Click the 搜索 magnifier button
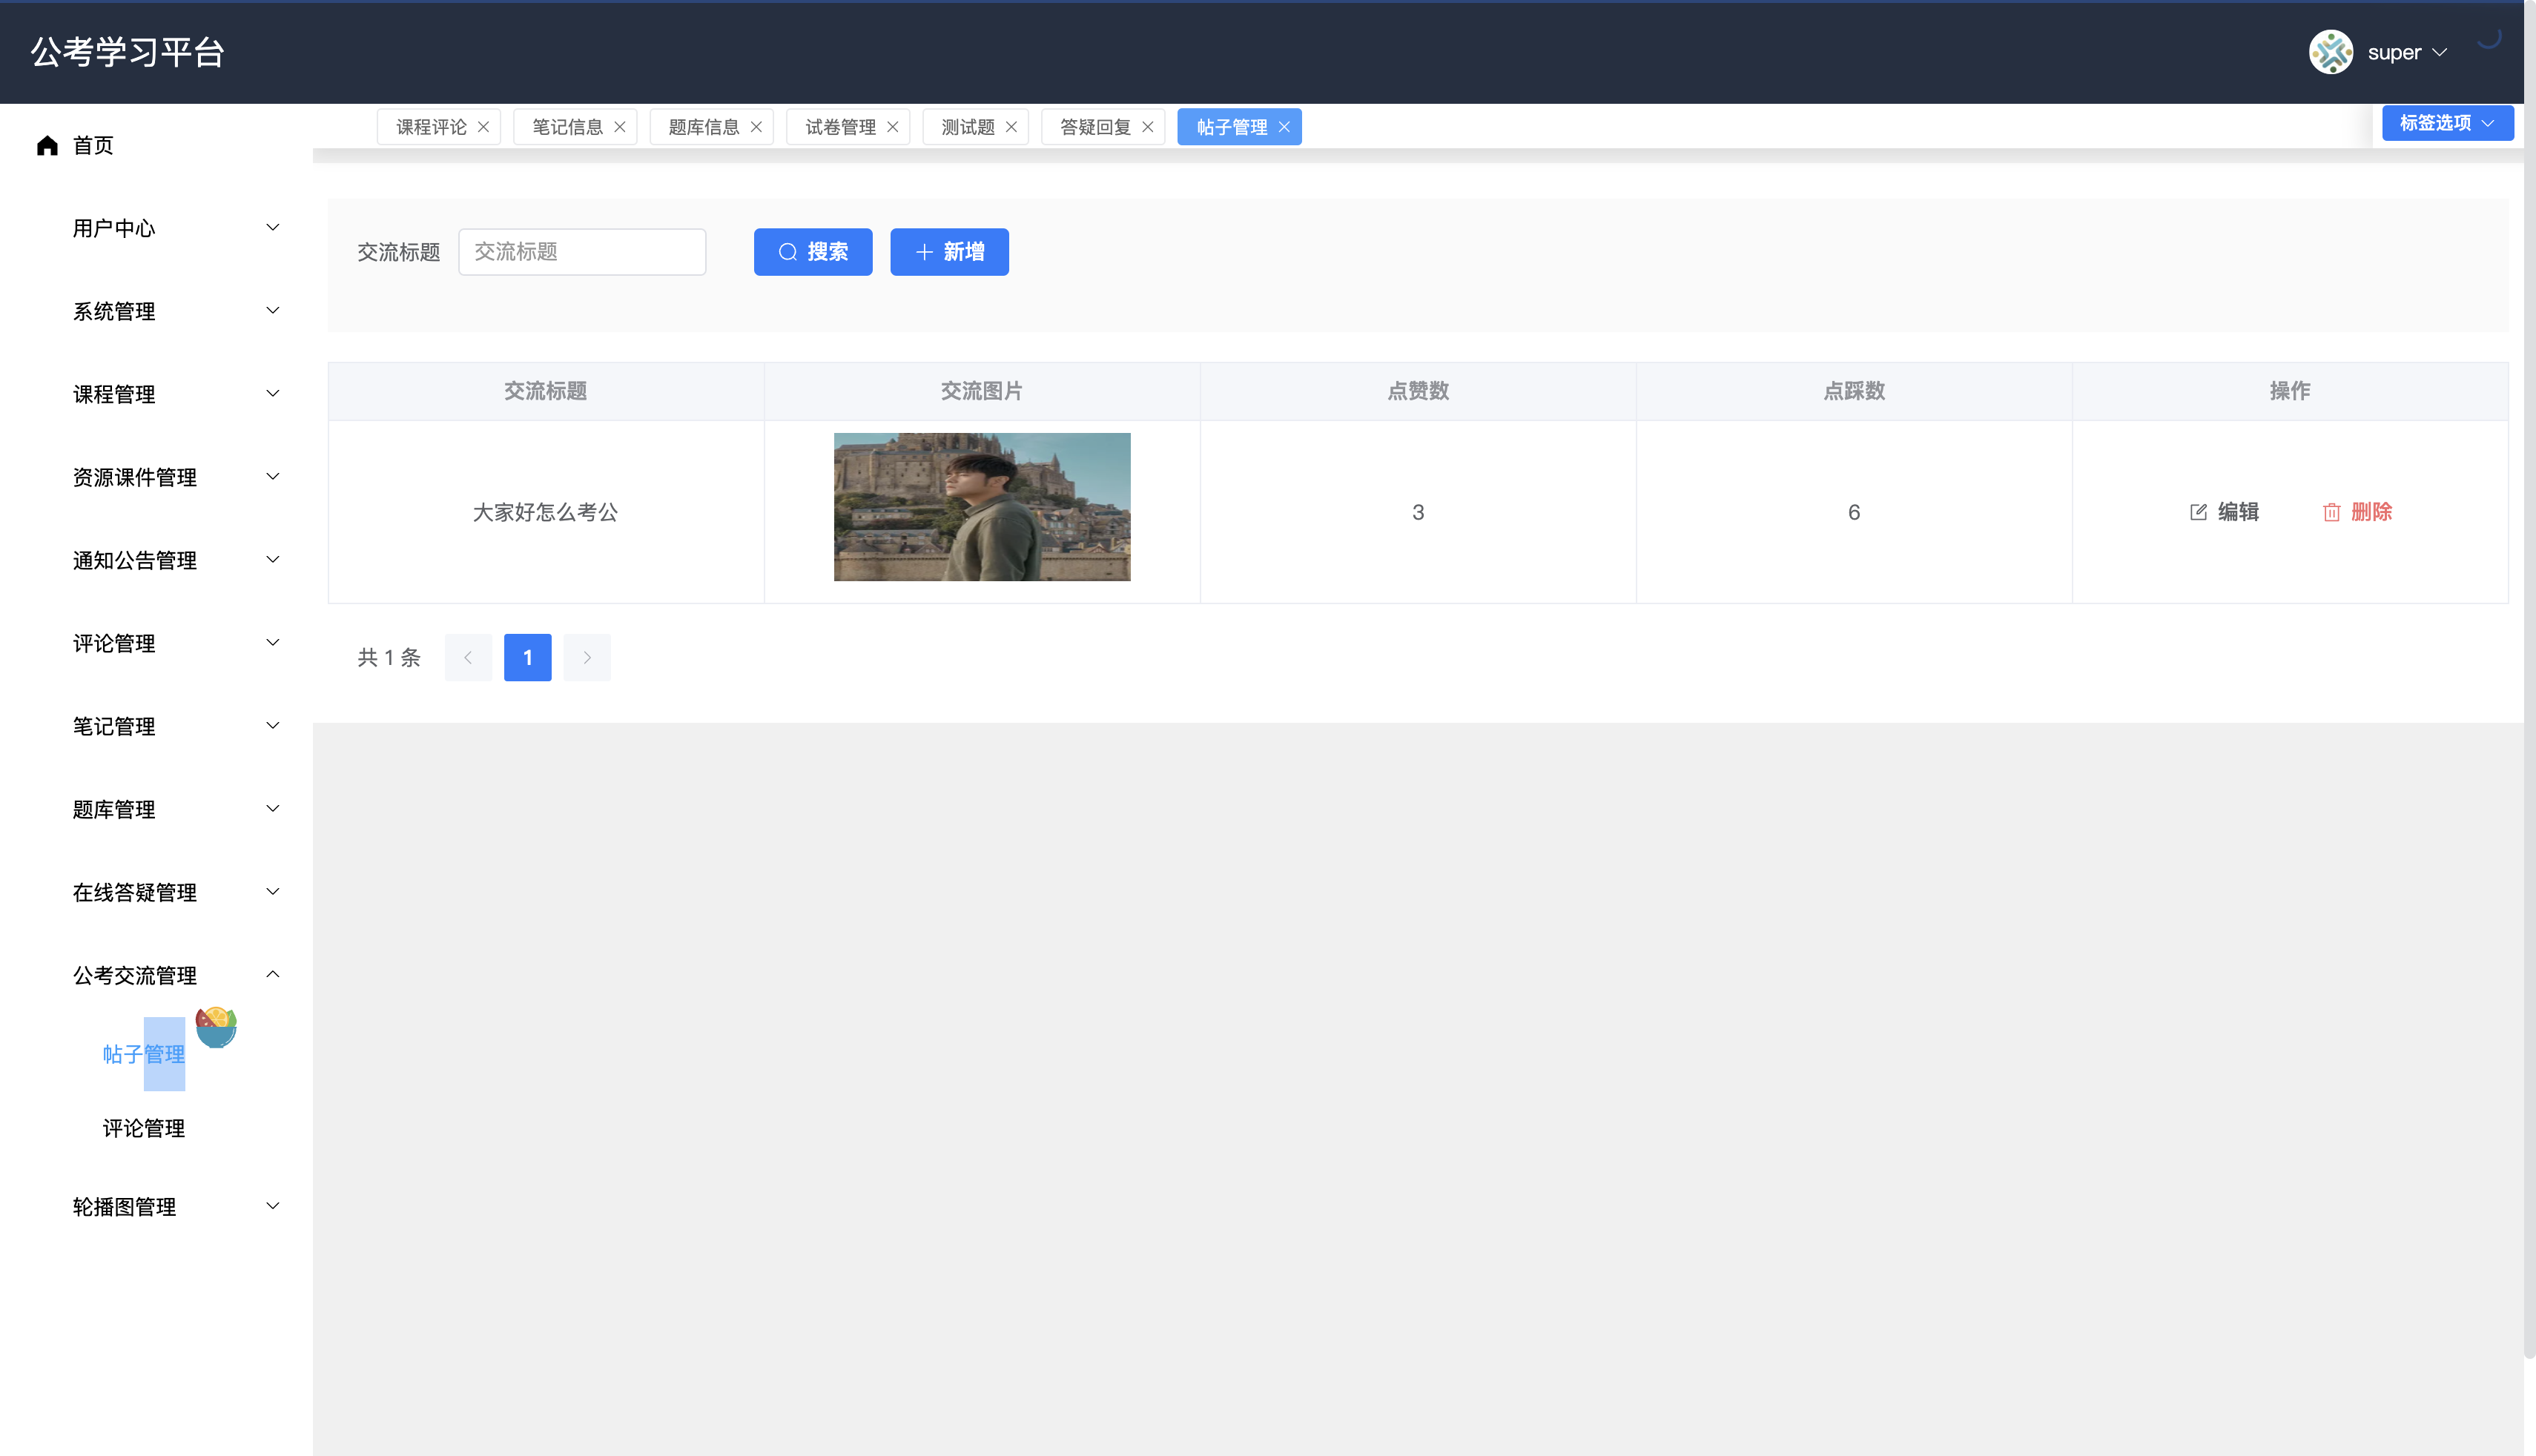Image resolution: width=2536 pixels, height=1456 pixels. coord(812,252)
